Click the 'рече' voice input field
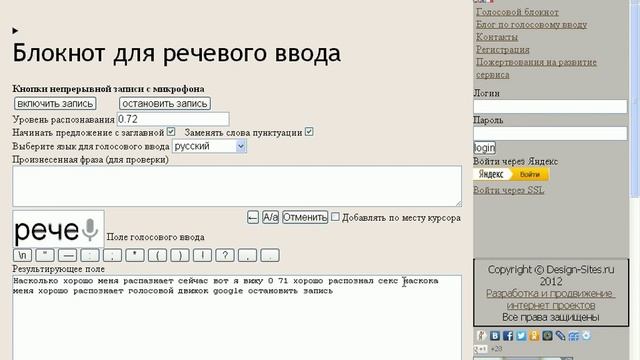640x360 pixels. click(x=58, y=229)
